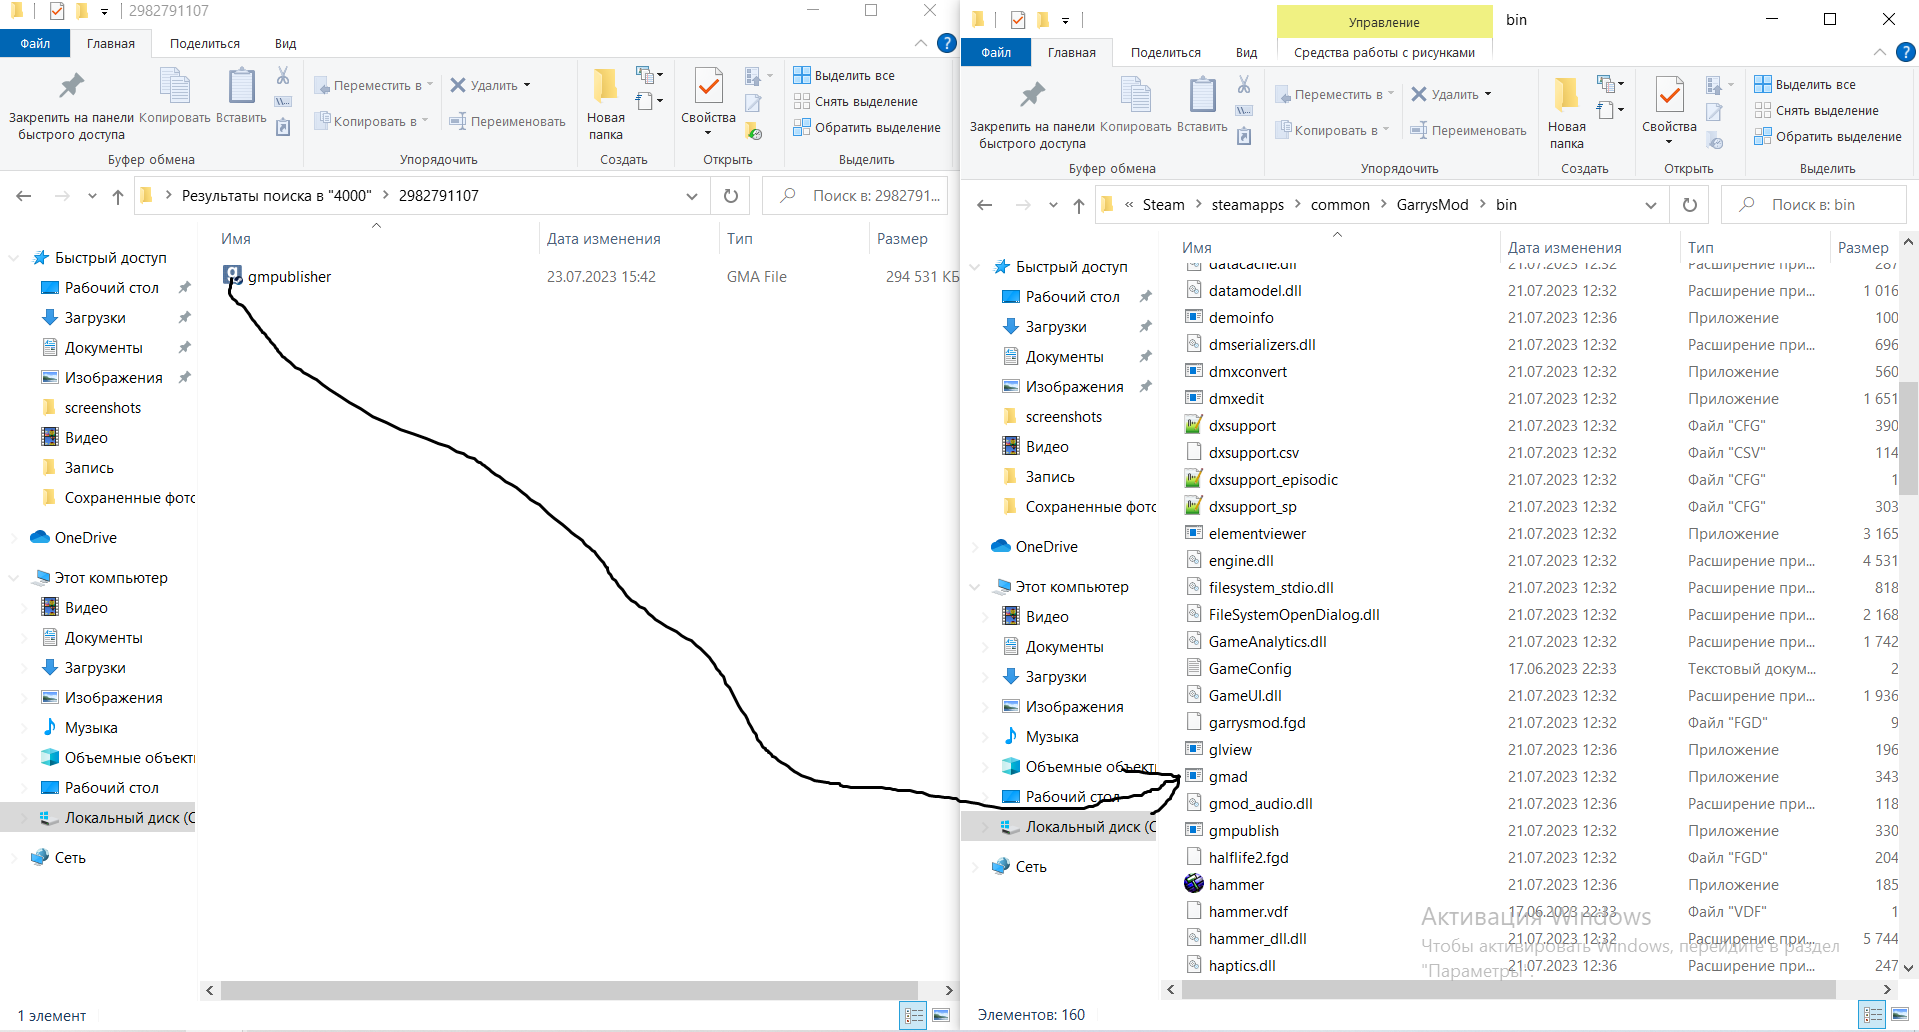Switch to Поделиться tab in left window

[x=205, y=43]
